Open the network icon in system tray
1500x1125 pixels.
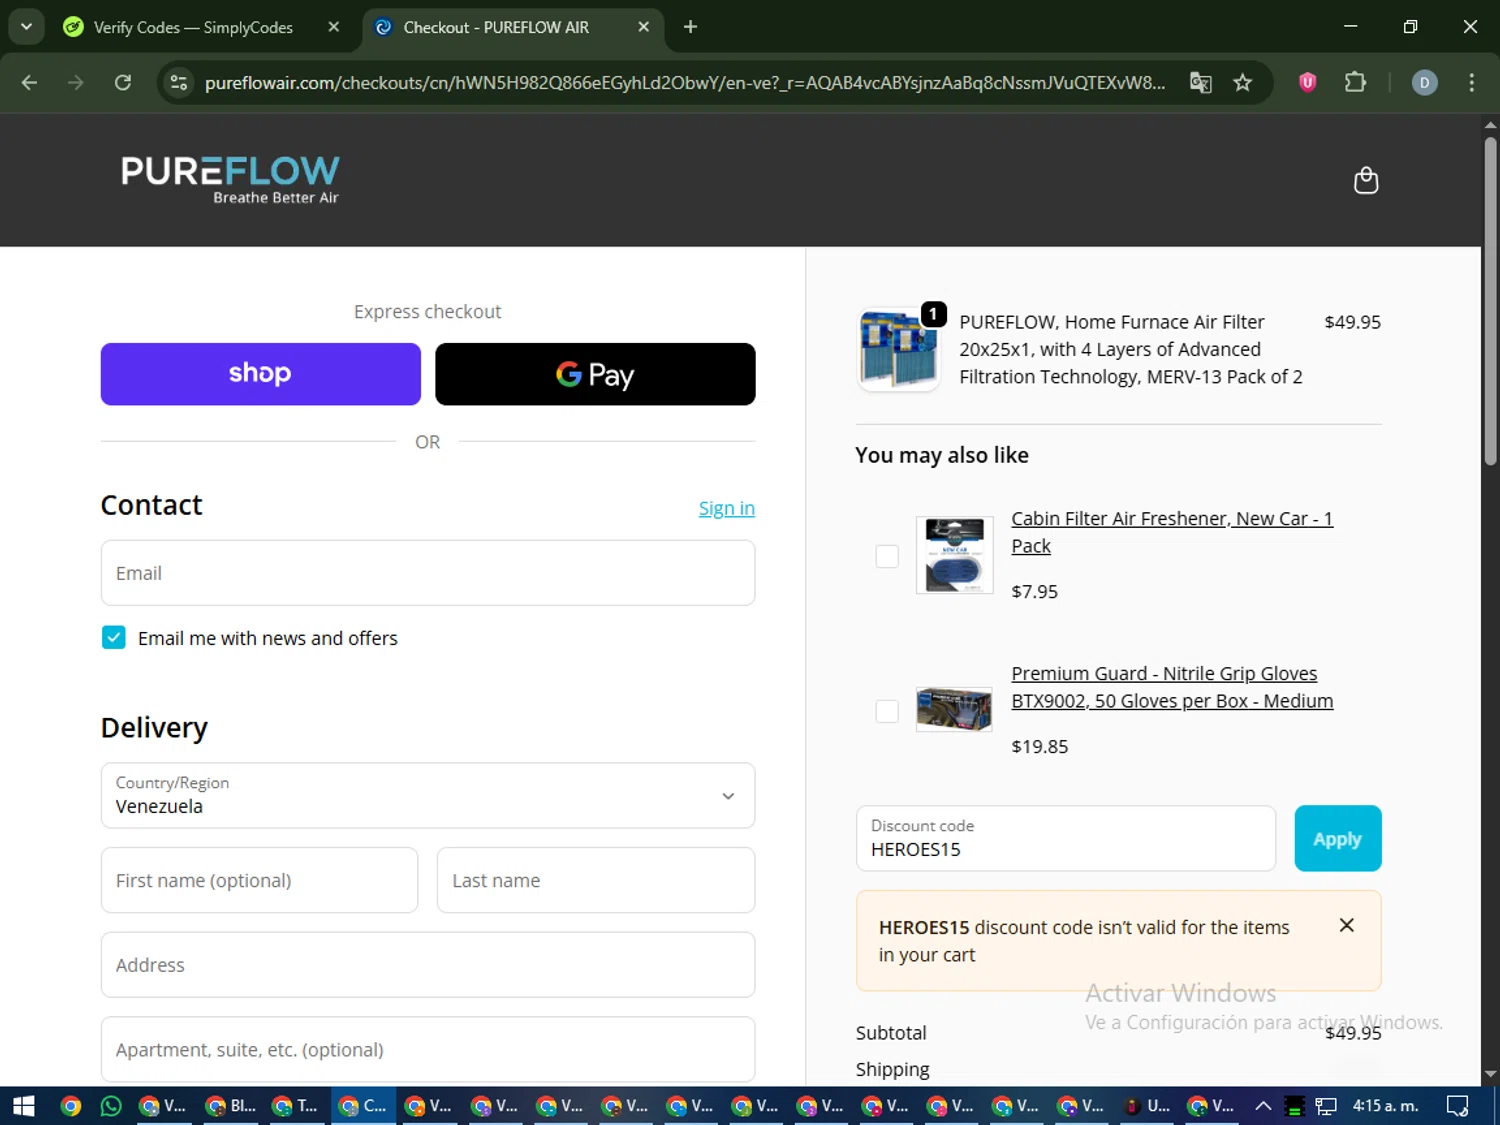coord(1326,1106)
